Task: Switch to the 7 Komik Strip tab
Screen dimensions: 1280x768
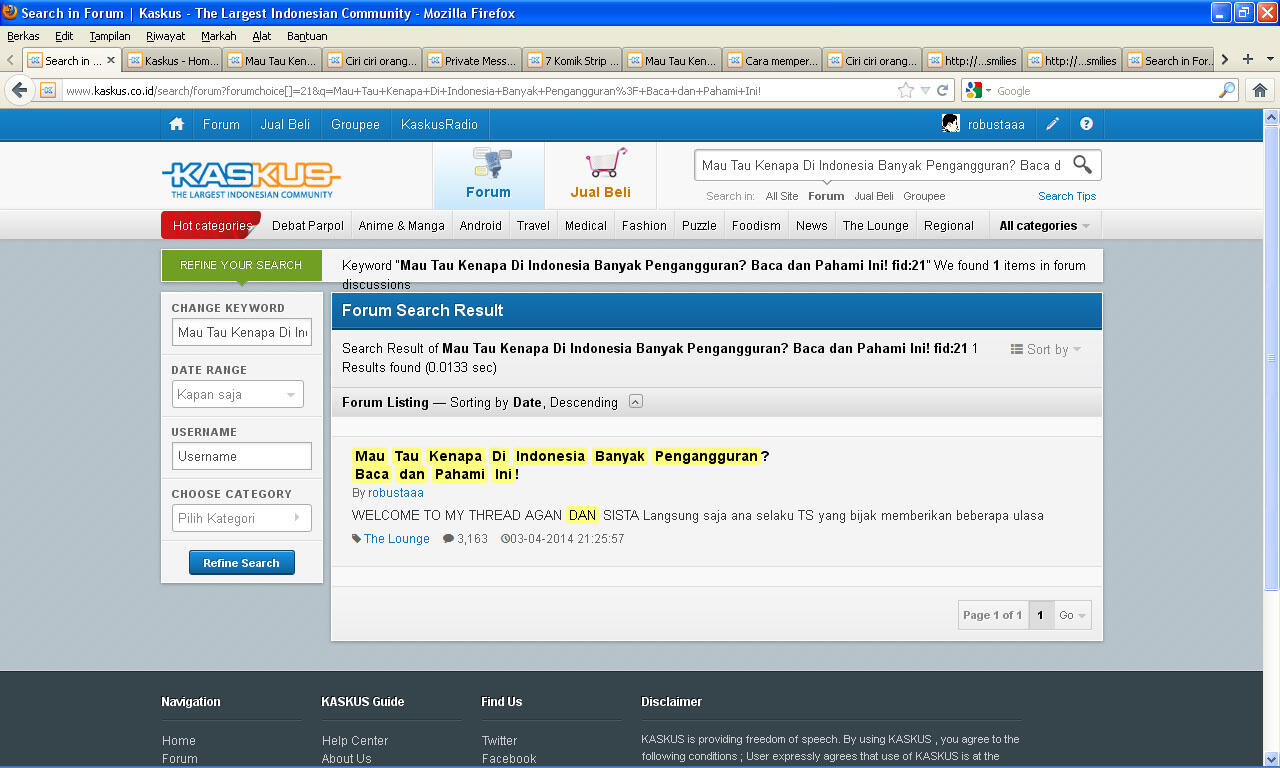Action: point(572,60)
